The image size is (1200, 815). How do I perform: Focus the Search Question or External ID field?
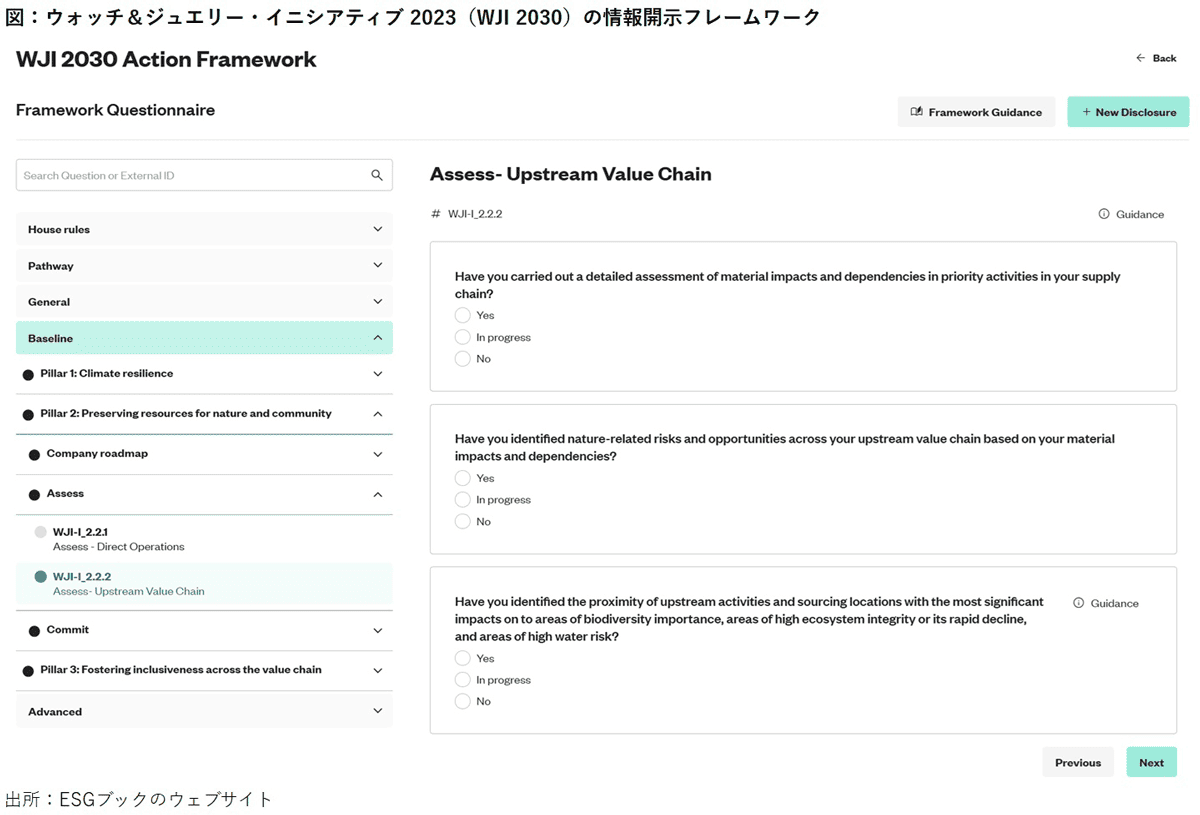[x=204, y=175]
